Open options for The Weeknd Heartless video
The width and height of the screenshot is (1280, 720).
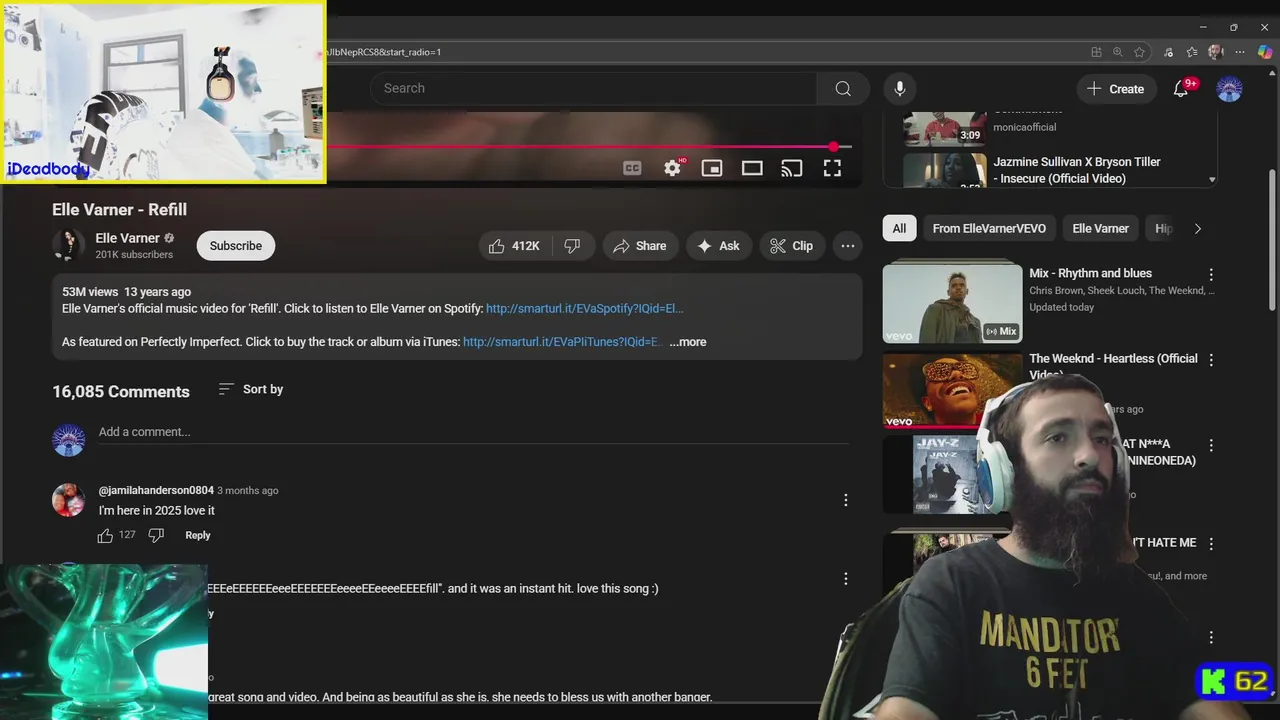[x=1211, y=360]
